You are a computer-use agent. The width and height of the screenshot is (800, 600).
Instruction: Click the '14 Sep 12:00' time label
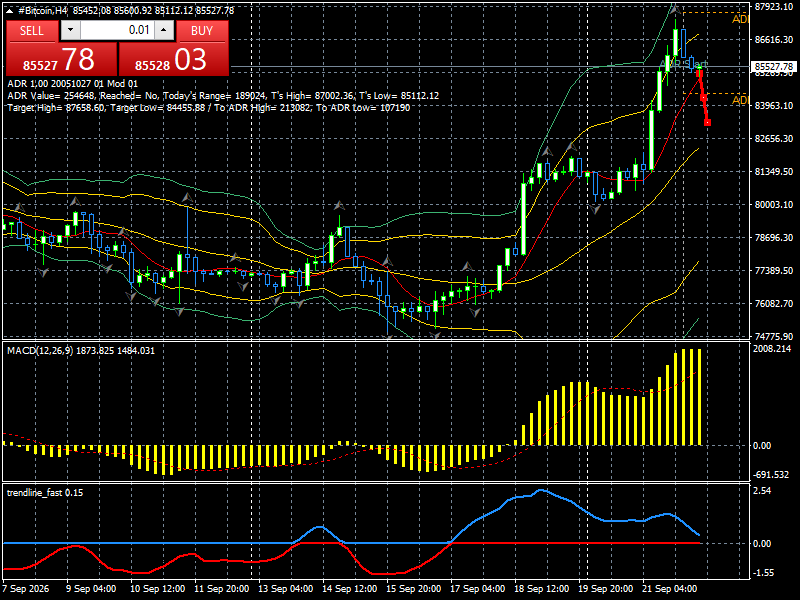(349, 589)
